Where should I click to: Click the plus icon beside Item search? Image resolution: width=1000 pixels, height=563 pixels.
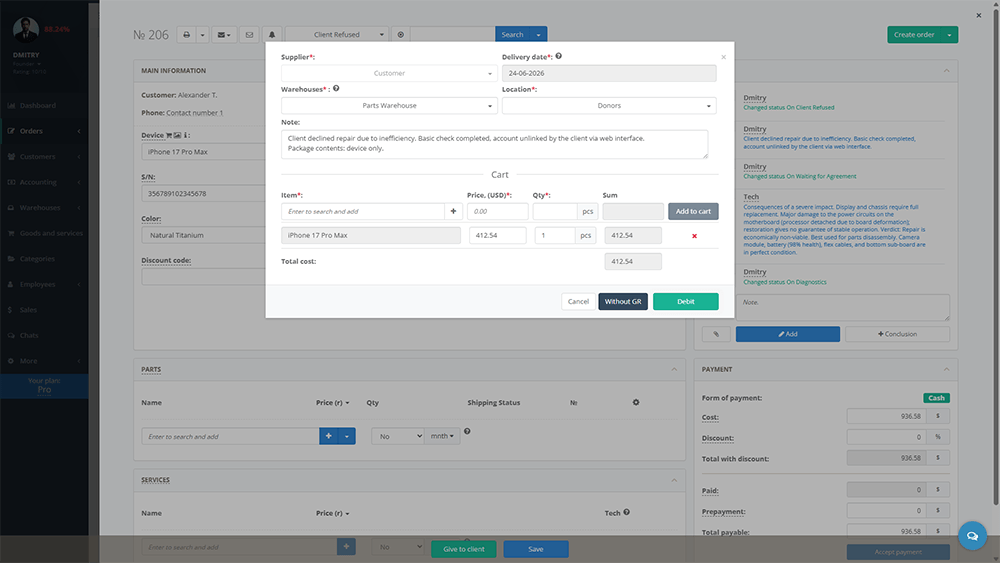[453, 211]
